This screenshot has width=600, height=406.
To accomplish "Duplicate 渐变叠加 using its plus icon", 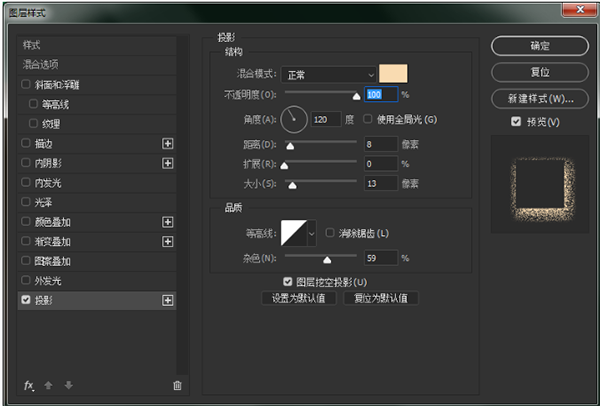I will tap(168, 241).
